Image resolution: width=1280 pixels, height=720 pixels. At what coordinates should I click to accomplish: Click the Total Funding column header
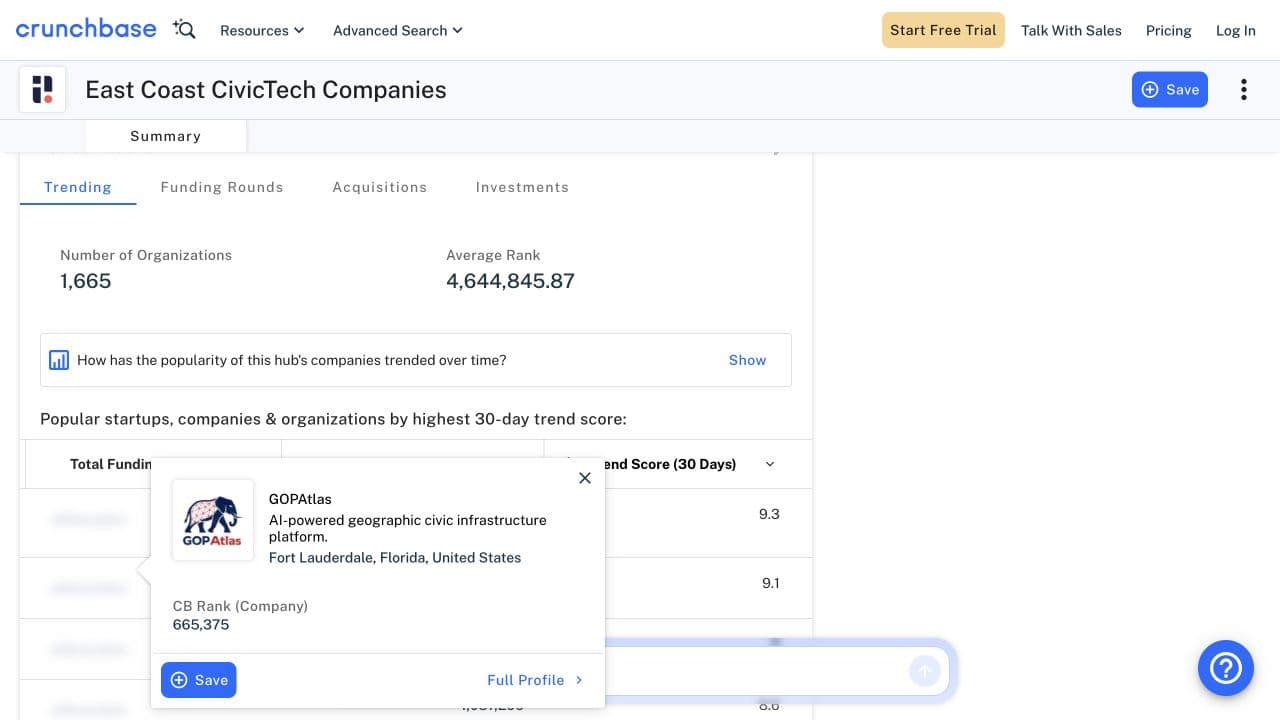coord(110,464)
